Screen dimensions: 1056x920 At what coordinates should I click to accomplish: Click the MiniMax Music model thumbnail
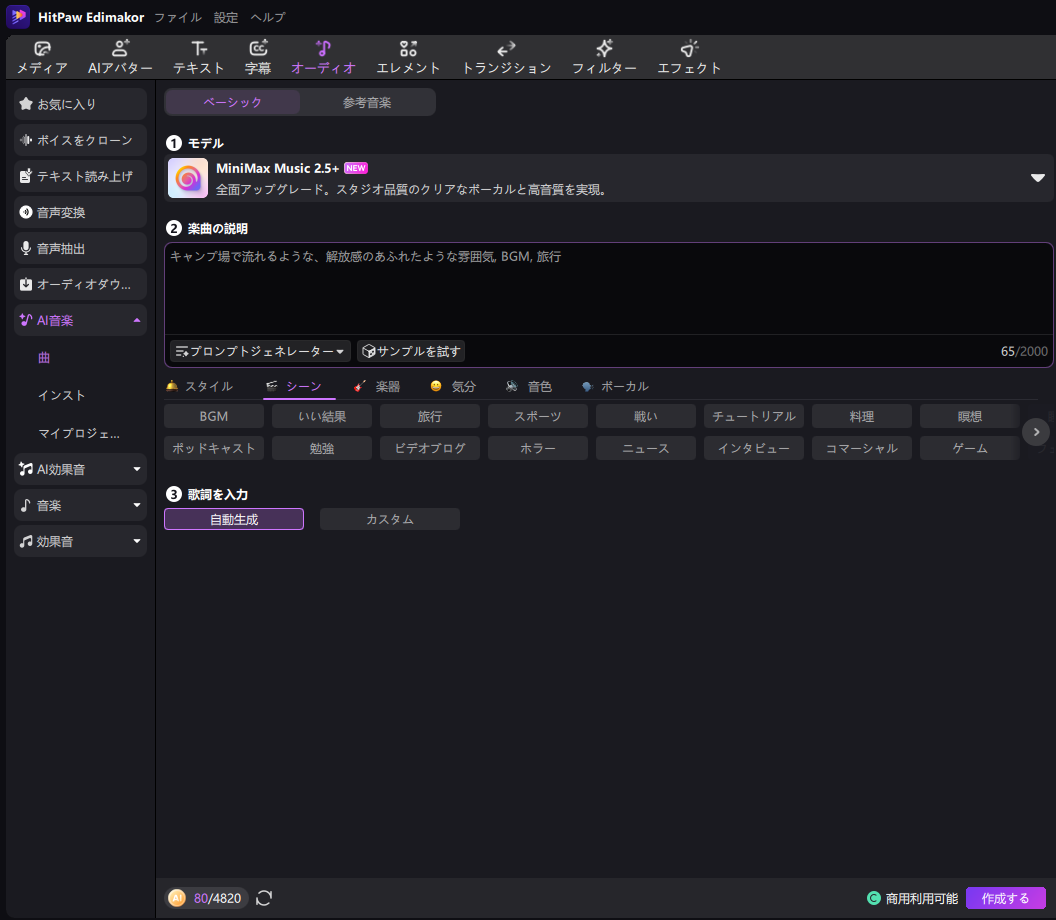click(x=188, y=178)
